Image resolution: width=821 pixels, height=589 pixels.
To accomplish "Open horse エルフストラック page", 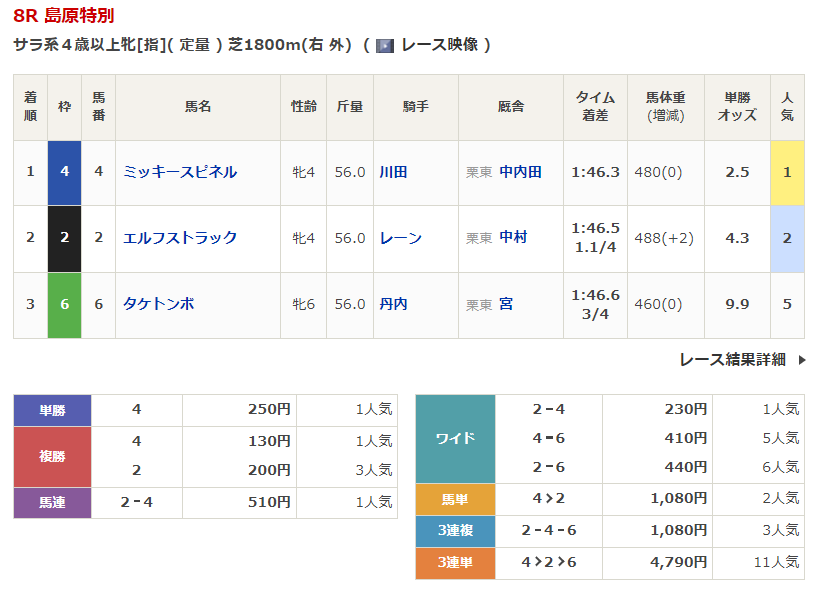I will click(x=180, y=238).
